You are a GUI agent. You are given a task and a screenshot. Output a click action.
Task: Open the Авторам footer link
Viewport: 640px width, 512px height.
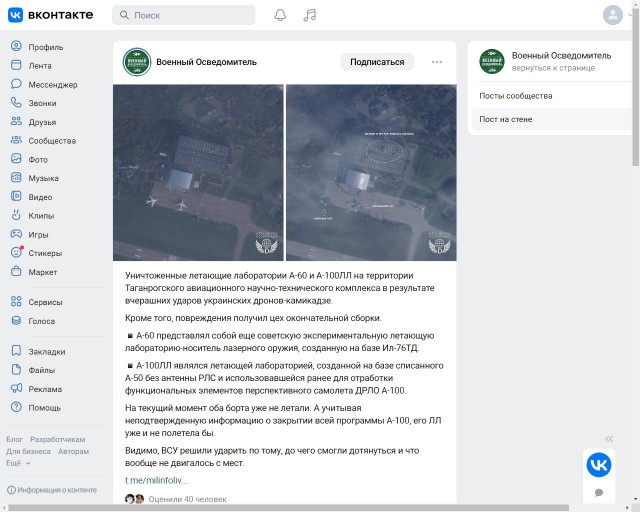73,452
